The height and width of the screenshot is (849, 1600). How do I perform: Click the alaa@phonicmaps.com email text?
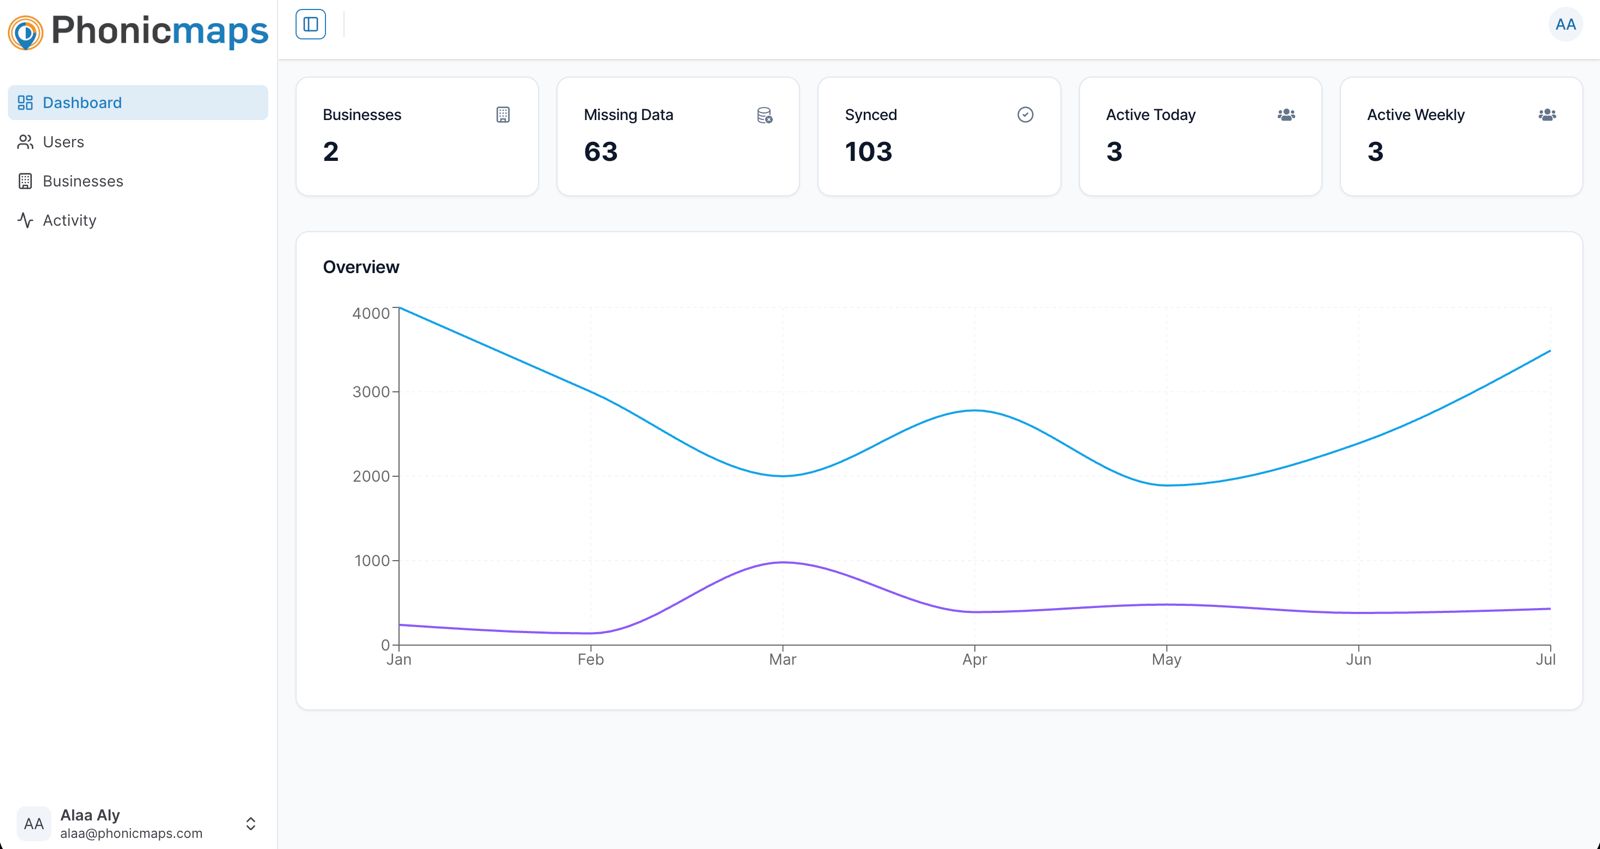click(x=131, y=833)
